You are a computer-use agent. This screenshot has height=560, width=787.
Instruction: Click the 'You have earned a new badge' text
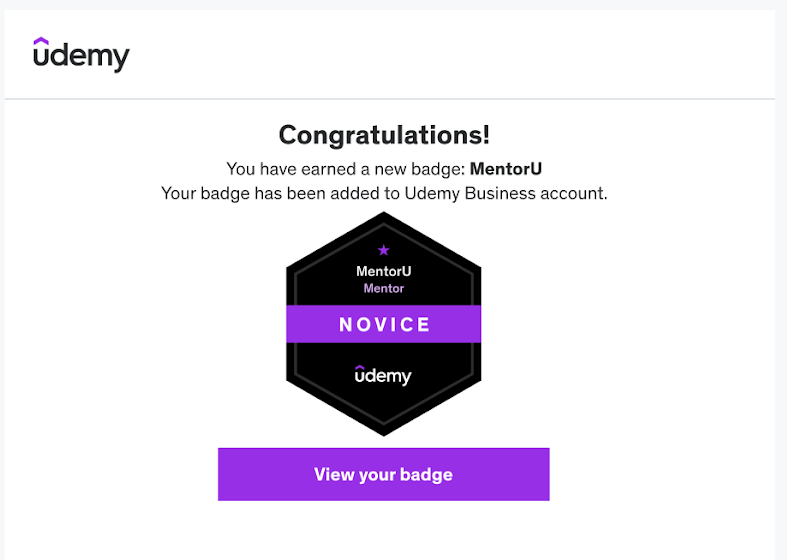tap(345, 168)
